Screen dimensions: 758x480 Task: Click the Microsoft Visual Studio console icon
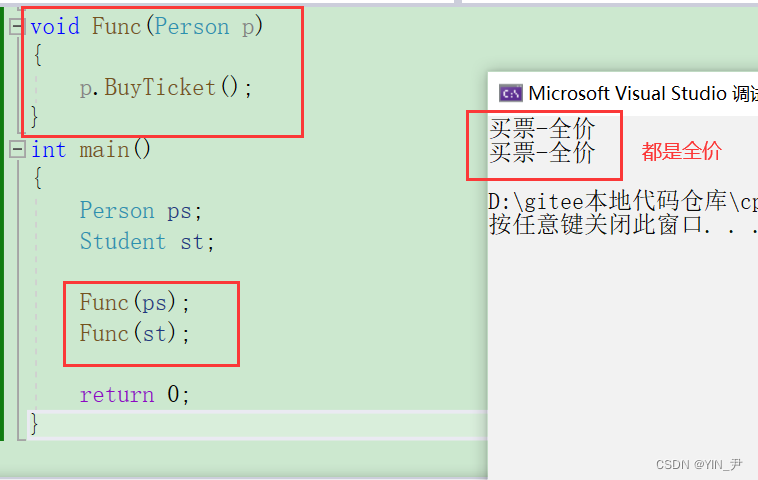click(511, 93)
